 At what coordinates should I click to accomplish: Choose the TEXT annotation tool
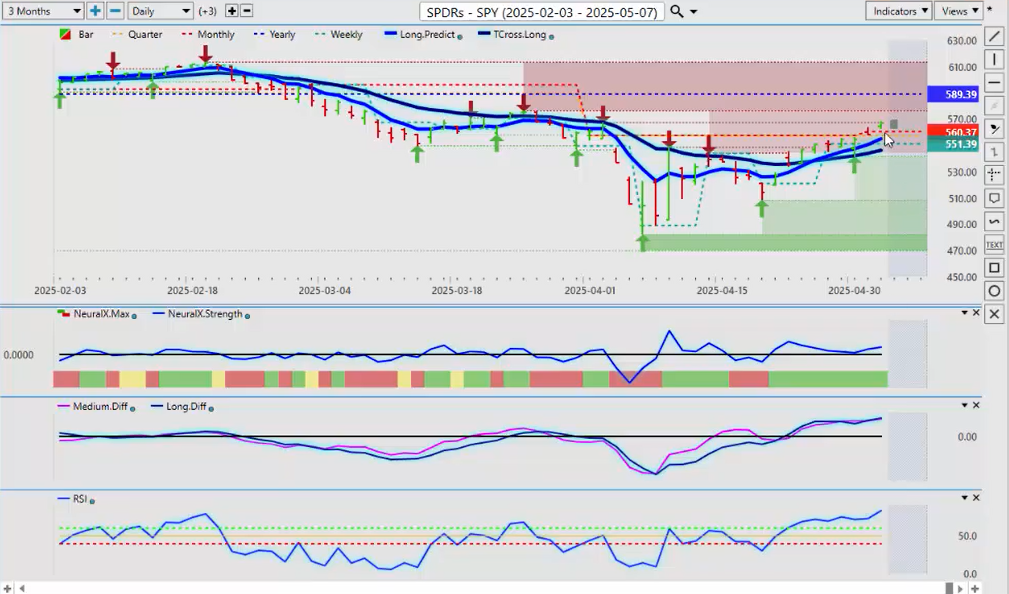click(x=994, y=244)
